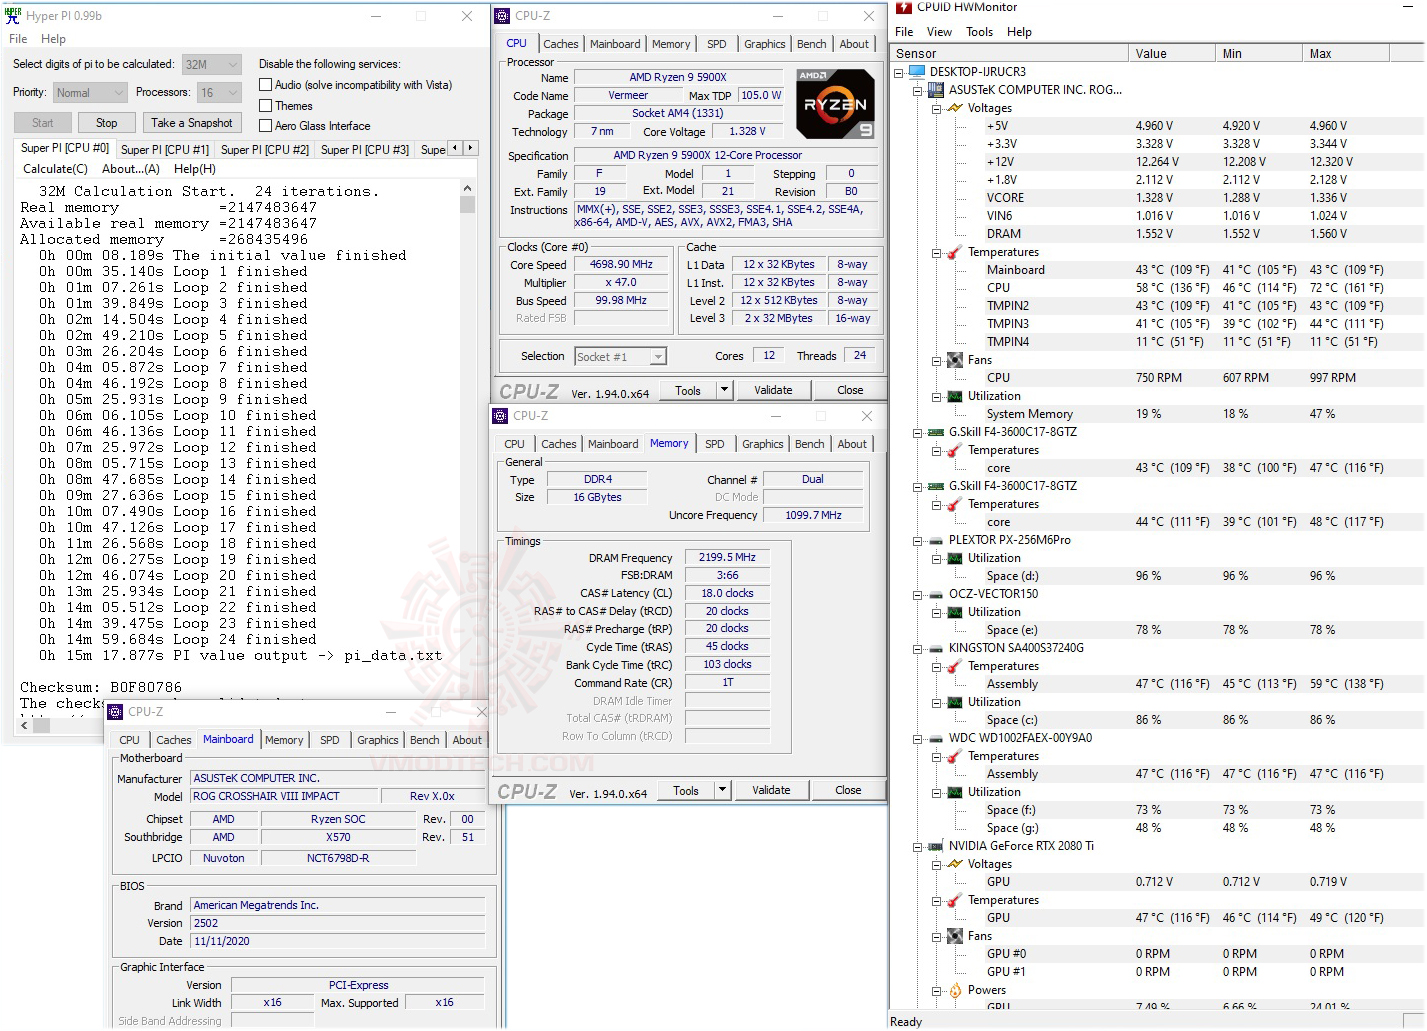Click the AMD Ryzen 9 logo in CPU-Z
This screenshot has width=1427, height=1031.
tap(835, 104)
